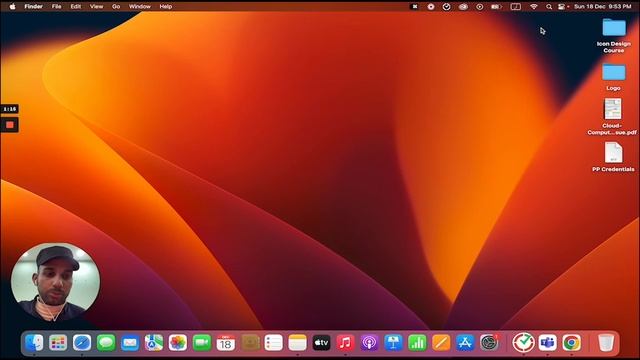Open Google Chrome in the Dock
The height and width of the screenshot is (360, 640).
[571, 343]
